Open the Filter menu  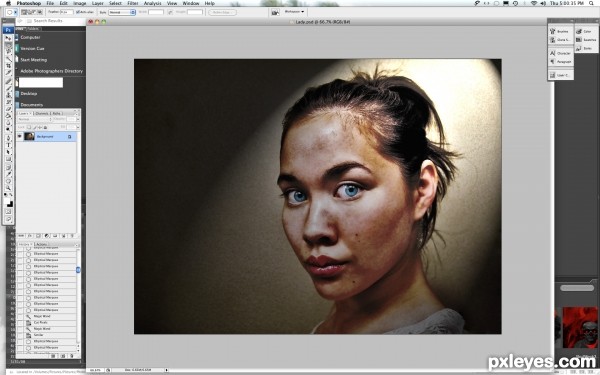132,3
